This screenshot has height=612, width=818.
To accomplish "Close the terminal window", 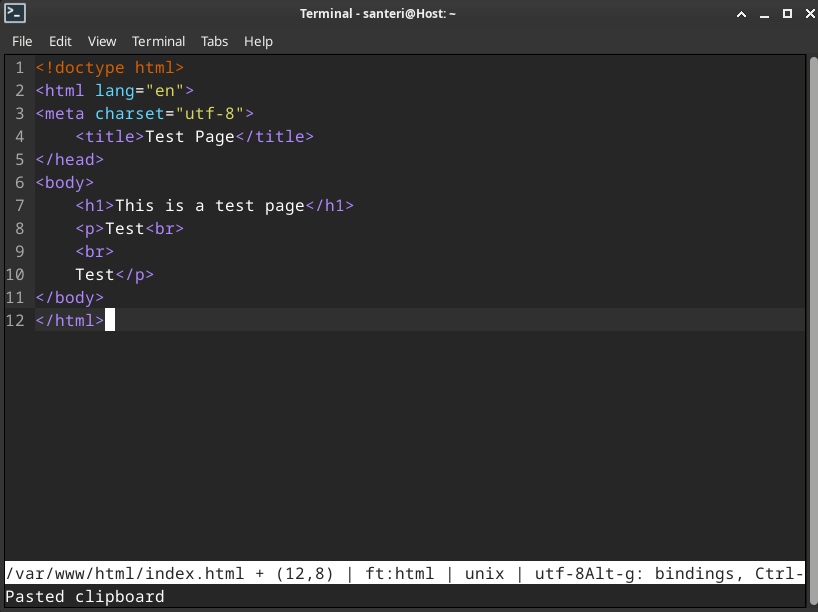I will coord(806,14).
